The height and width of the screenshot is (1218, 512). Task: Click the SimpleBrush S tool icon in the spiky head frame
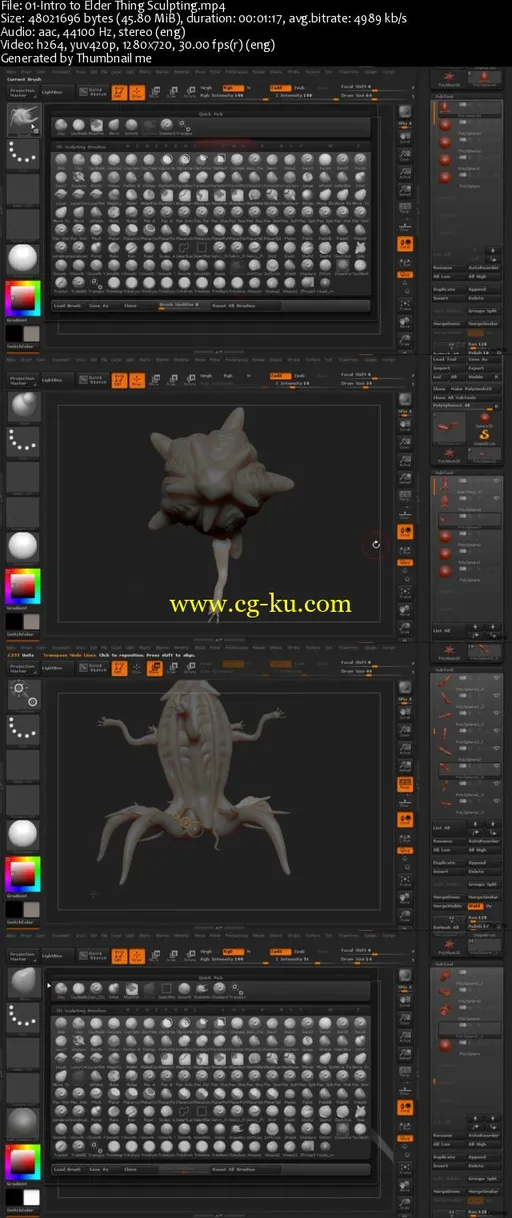point(484,435)
